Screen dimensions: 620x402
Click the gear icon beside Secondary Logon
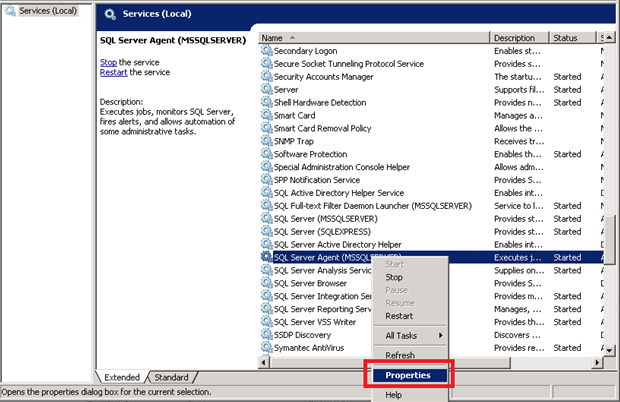267,50
